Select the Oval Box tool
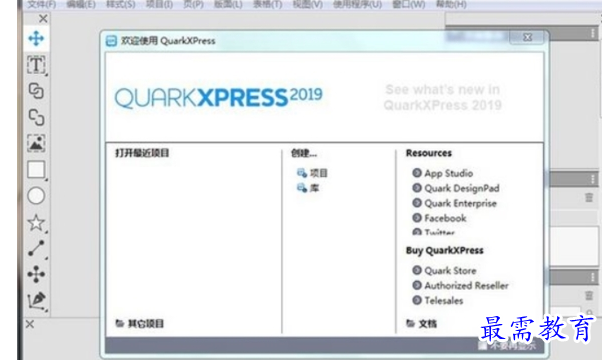Image resolution: width=602 pixels, height=360 pixels. 36,196
